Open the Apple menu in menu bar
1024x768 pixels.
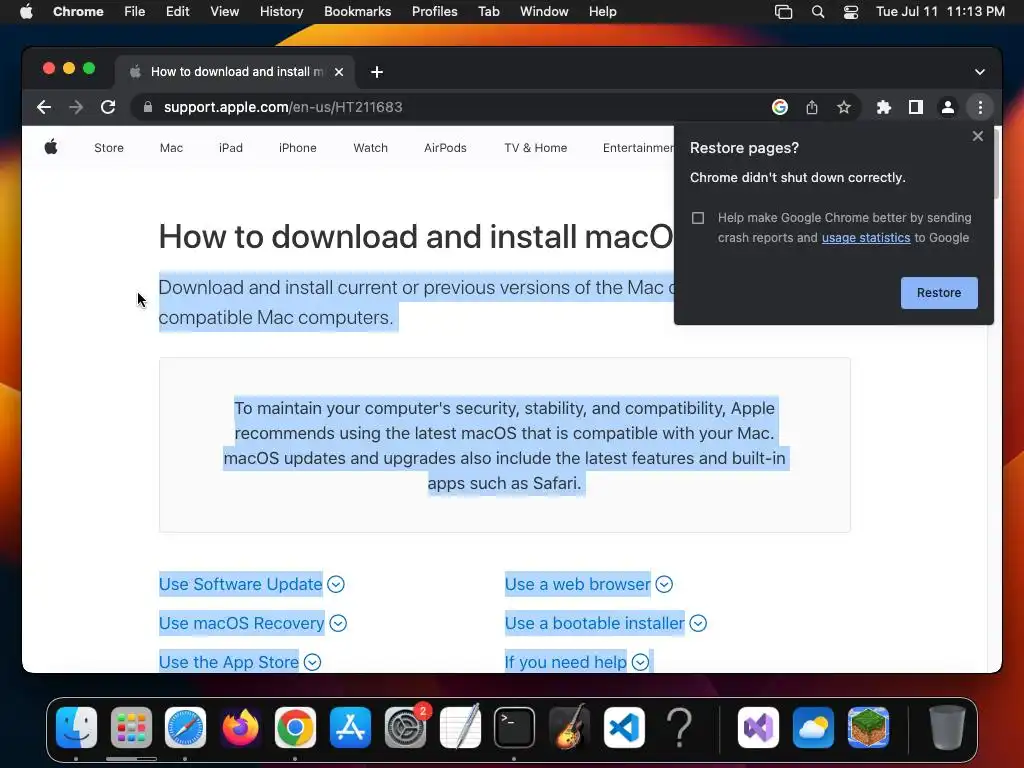point(26,11)
